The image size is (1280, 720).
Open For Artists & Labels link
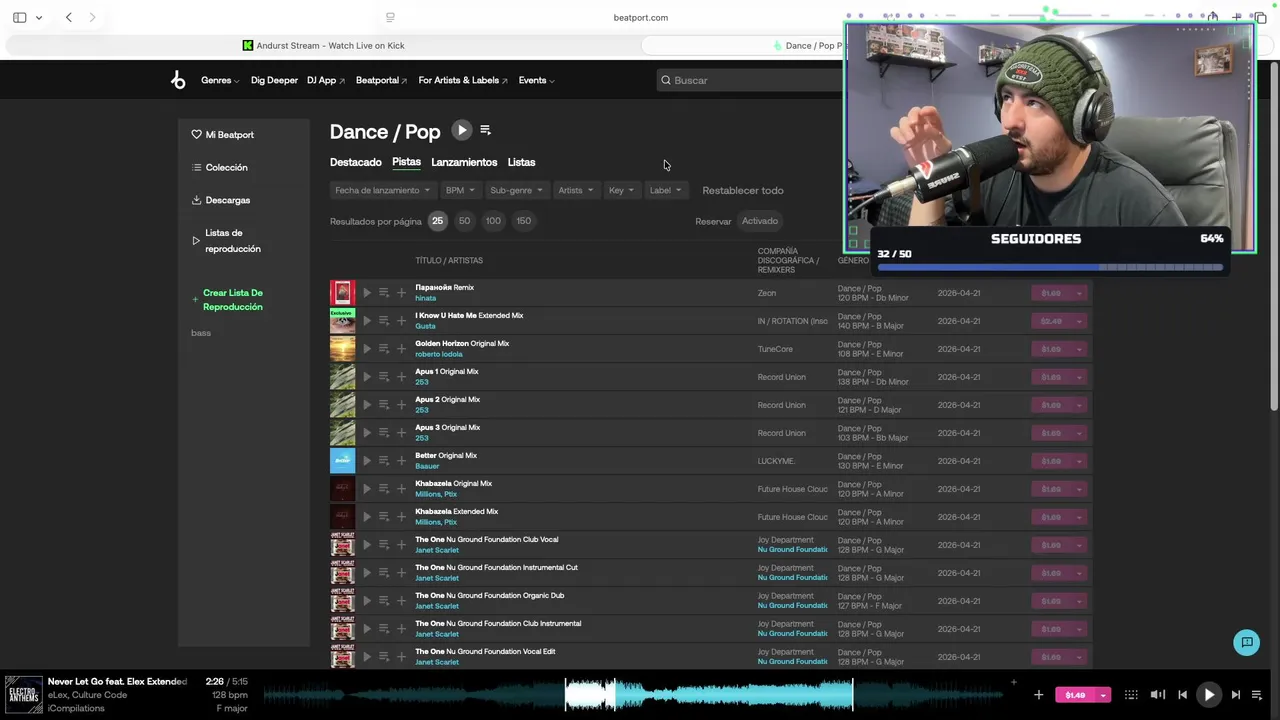(463, 80)
